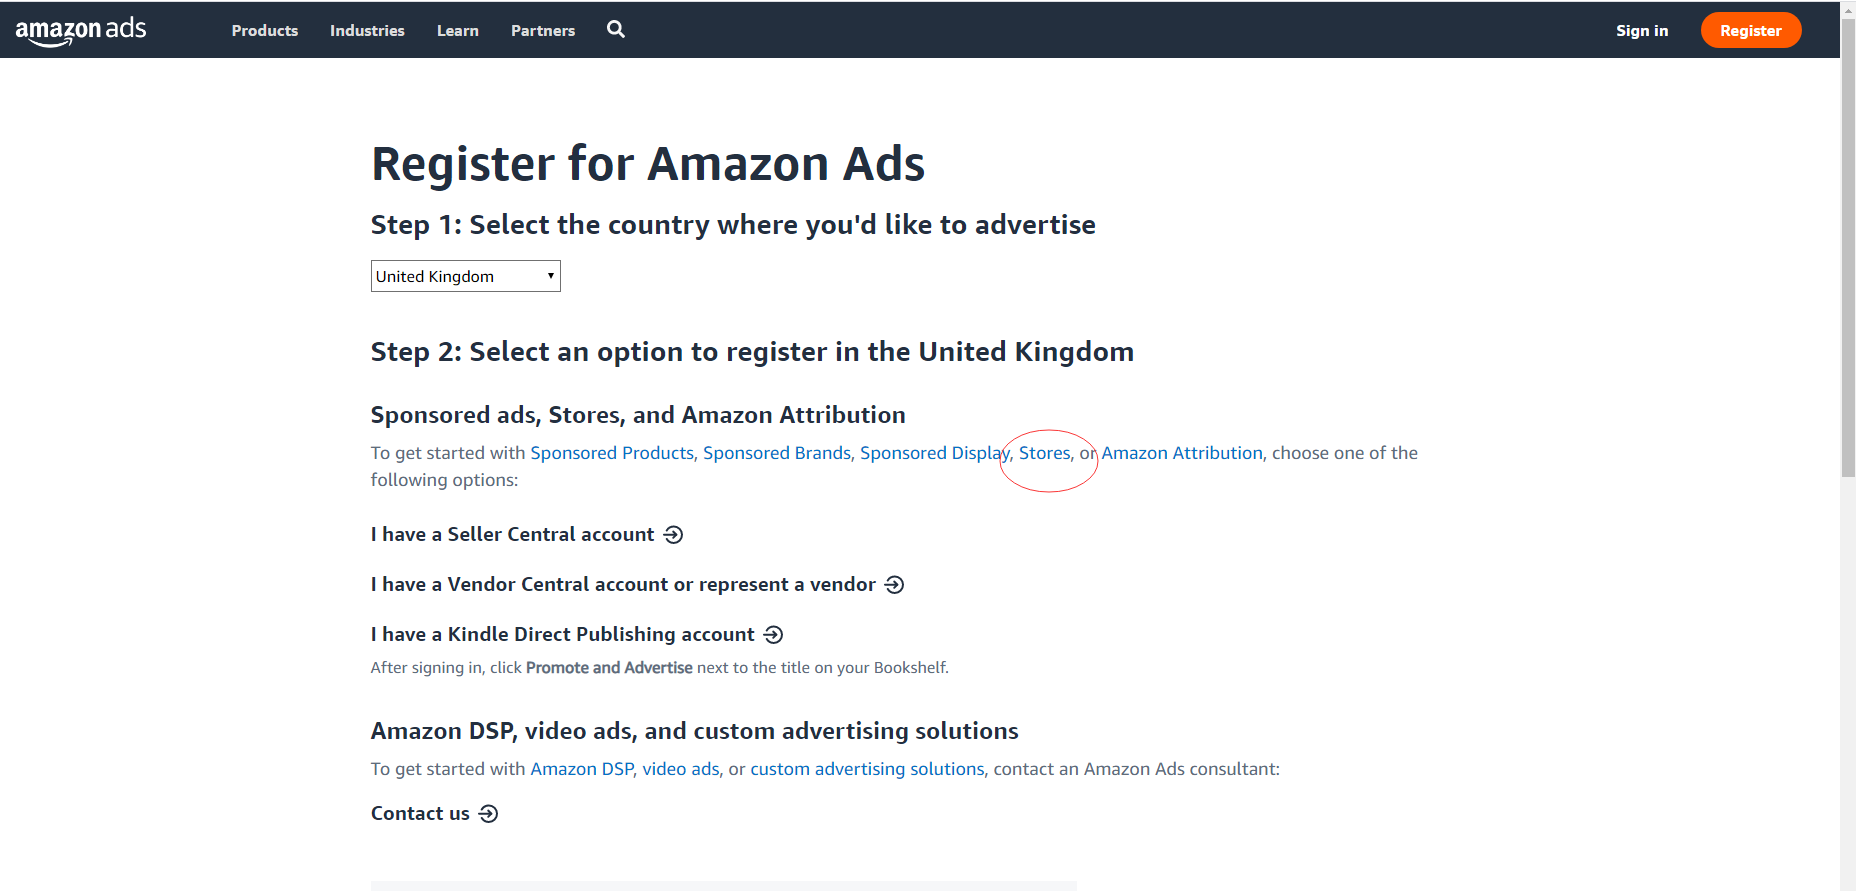
Task: Click the orange Register button
Action: click(1751, 30)
